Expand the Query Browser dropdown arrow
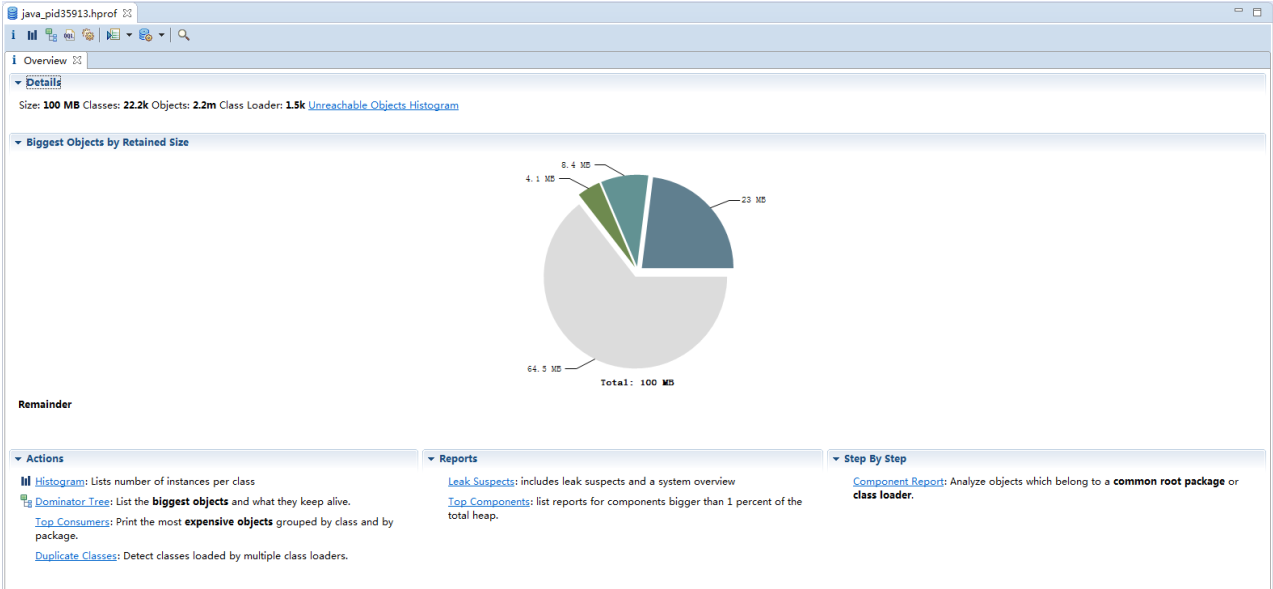 click(x=161, y=35)
